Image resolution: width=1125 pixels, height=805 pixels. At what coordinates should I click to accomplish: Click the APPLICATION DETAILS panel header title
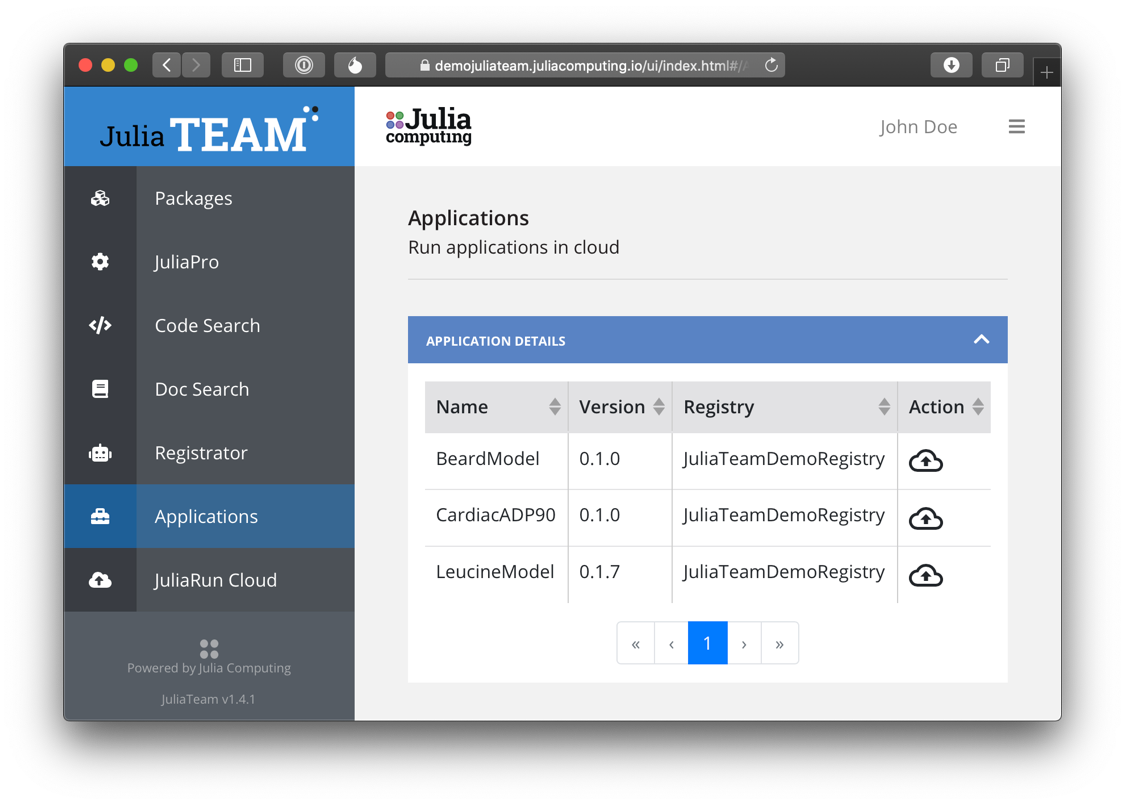(x=496, y=341)
